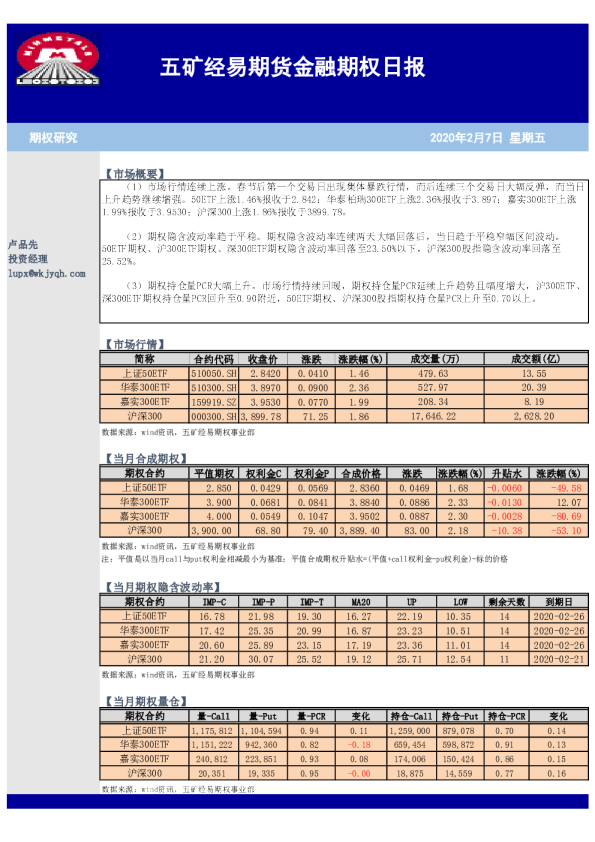Select the title 五矿经易期货金融期权日报
This screenshot has width=595, height=842.
[292, 67]
